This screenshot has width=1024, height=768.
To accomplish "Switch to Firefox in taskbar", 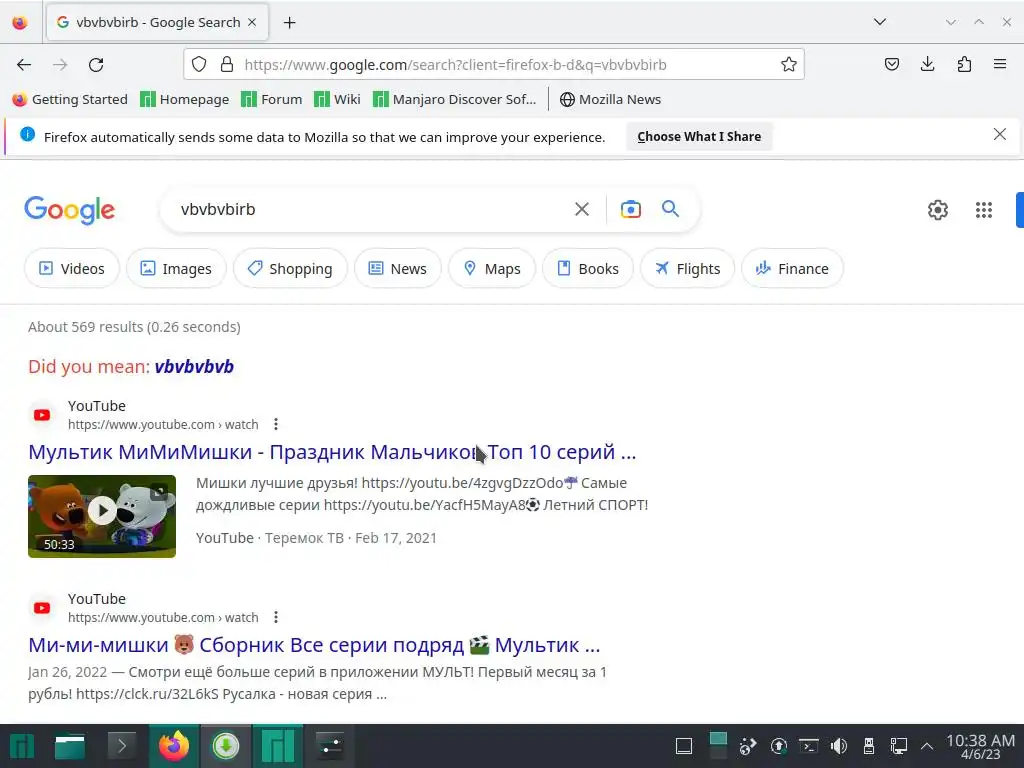I will (174, 746).
